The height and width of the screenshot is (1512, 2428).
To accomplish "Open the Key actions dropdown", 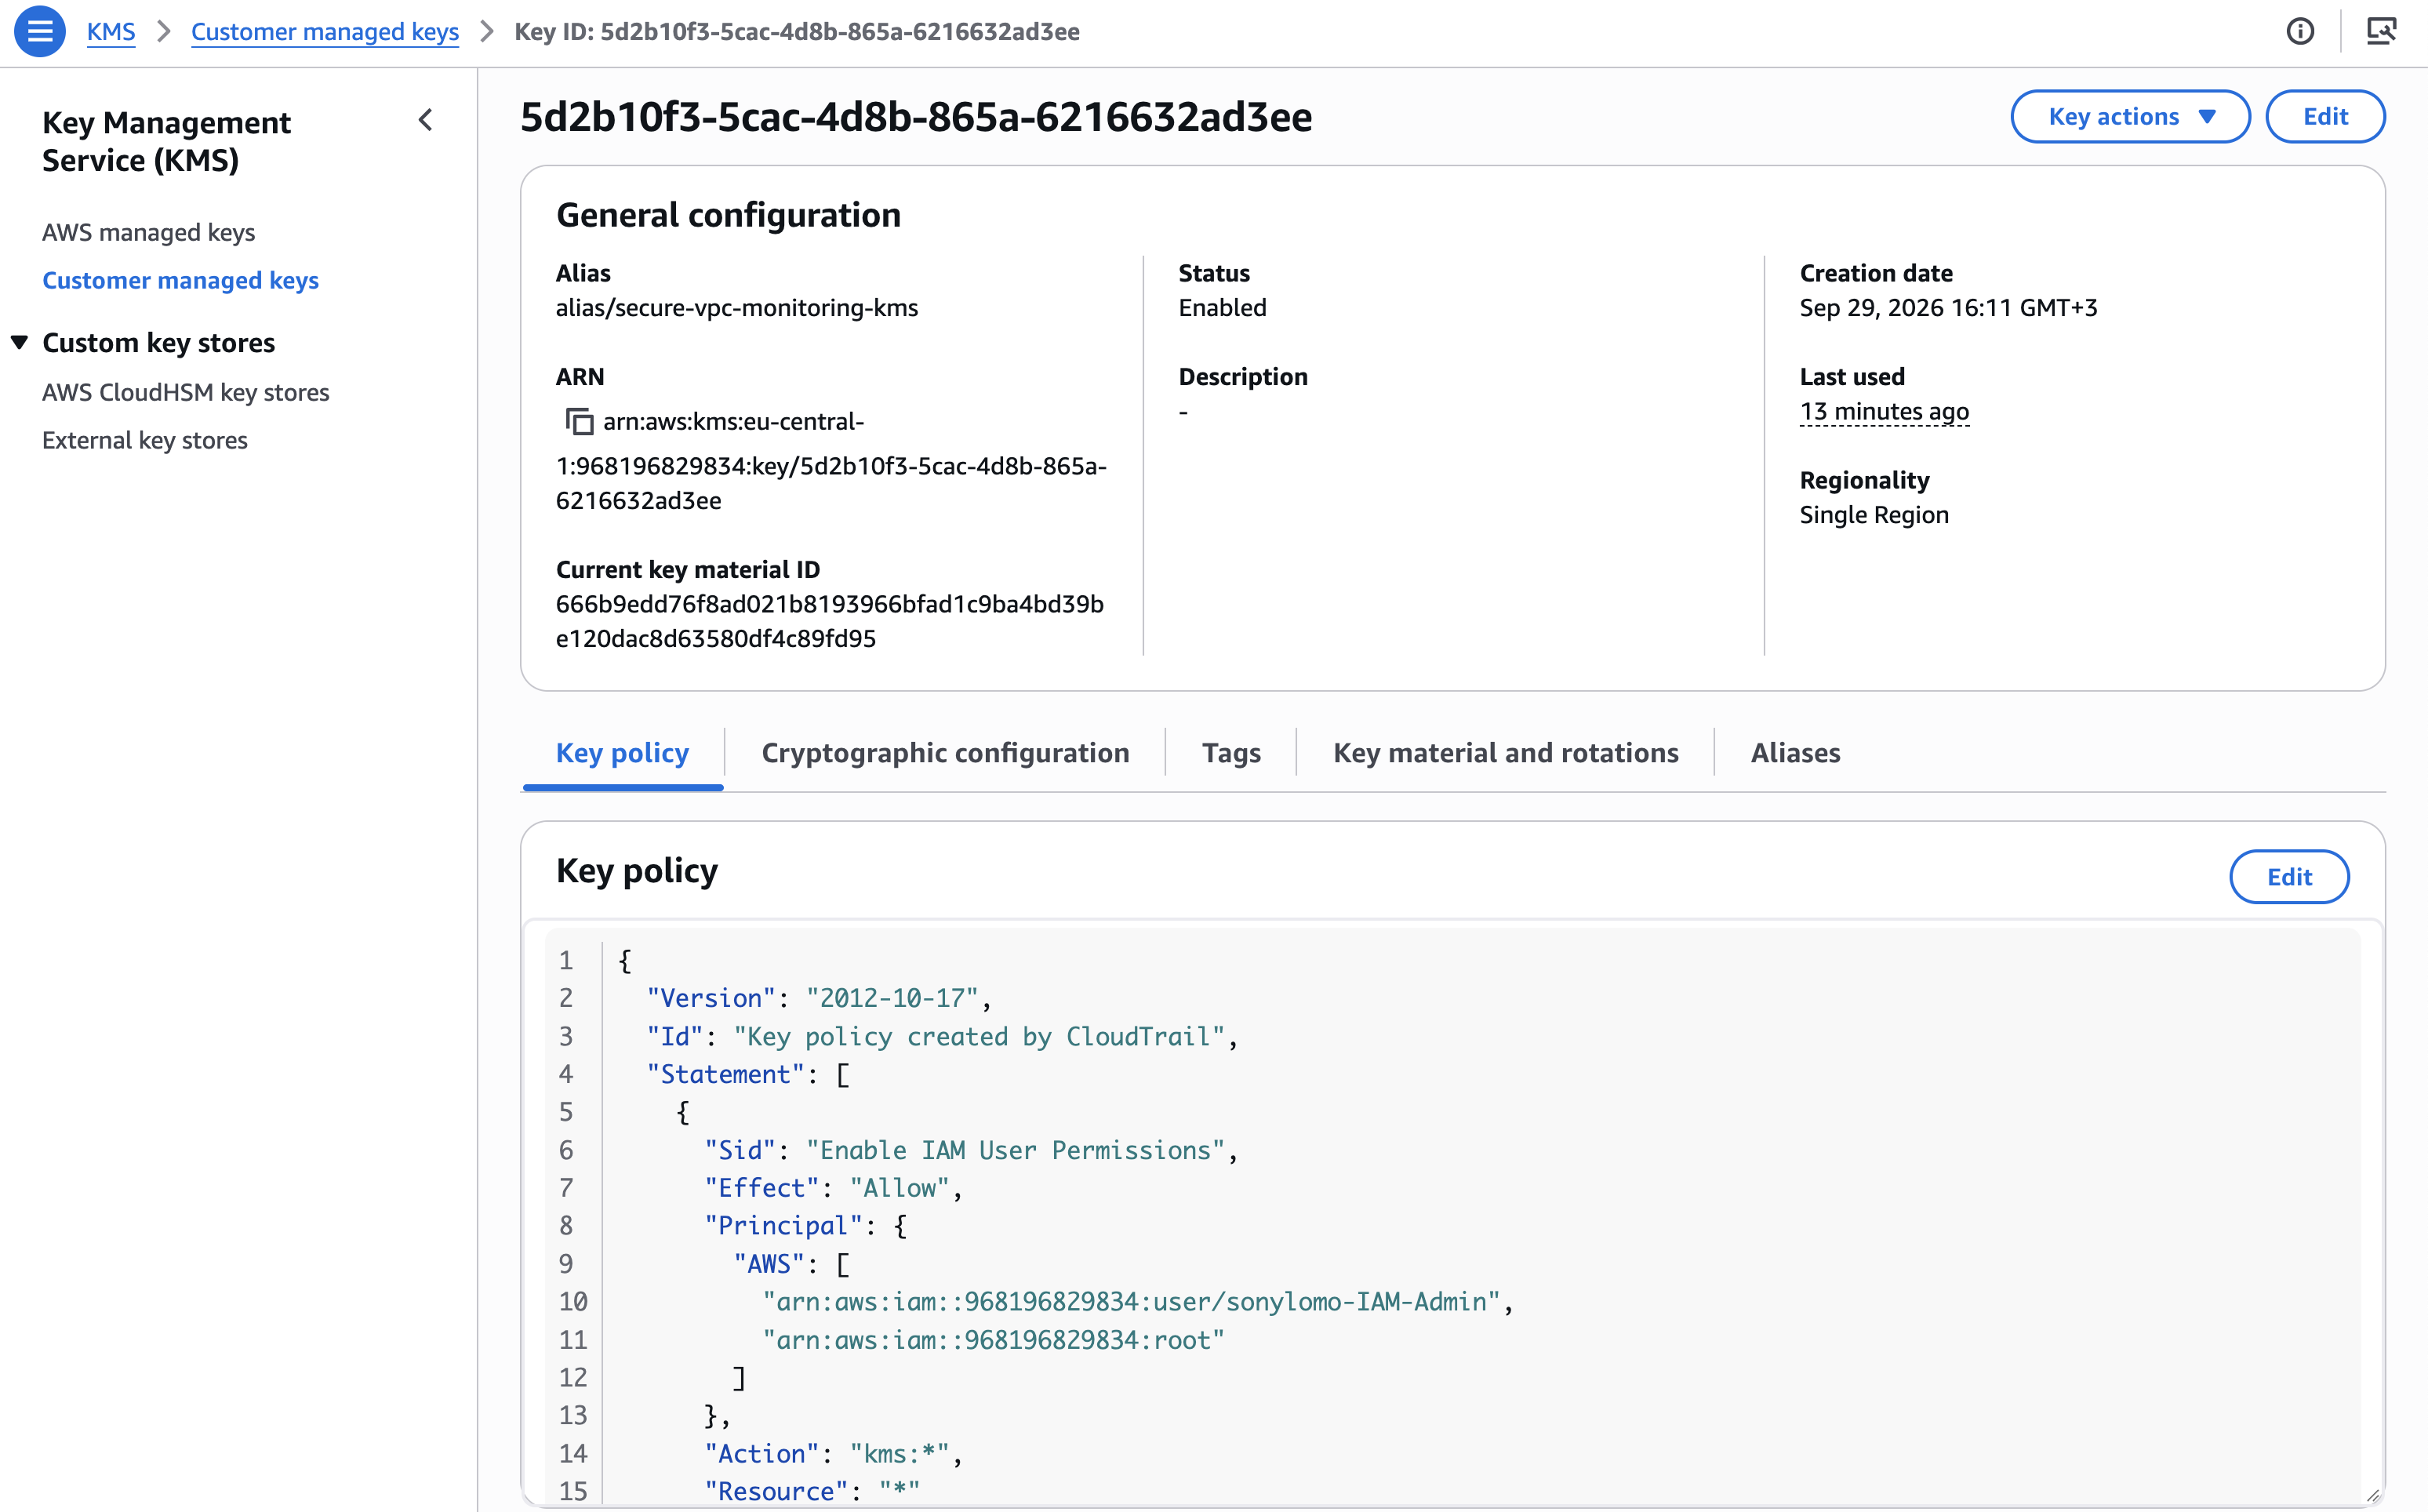I will 2130,116.
